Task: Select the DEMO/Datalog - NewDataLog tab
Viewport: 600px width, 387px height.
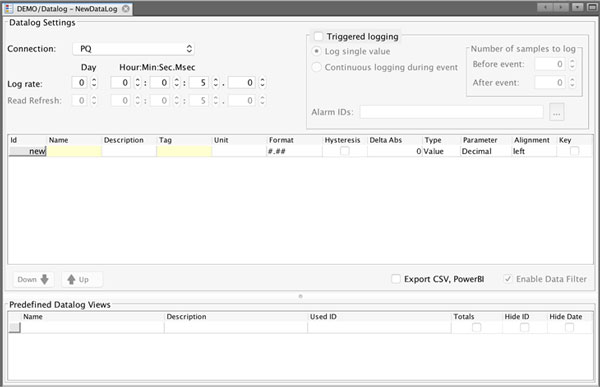Action: click(67, 8)
